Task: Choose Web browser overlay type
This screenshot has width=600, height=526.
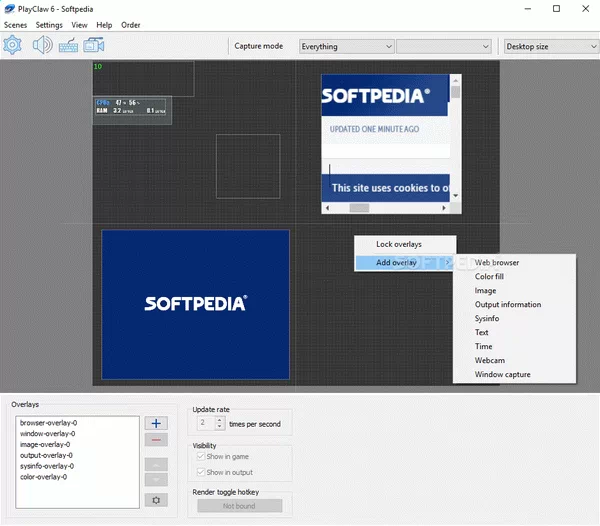Action: pos(514,263)
